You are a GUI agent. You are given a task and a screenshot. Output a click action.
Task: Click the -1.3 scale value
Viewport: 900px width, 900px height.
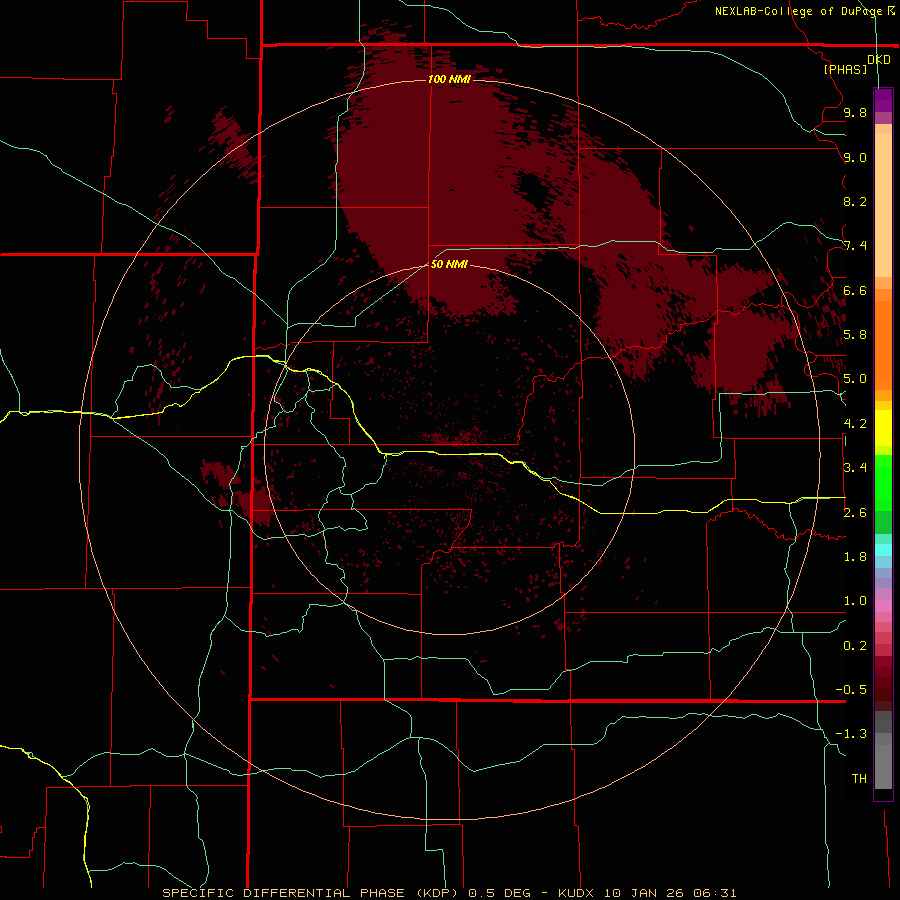coord(851,734)
